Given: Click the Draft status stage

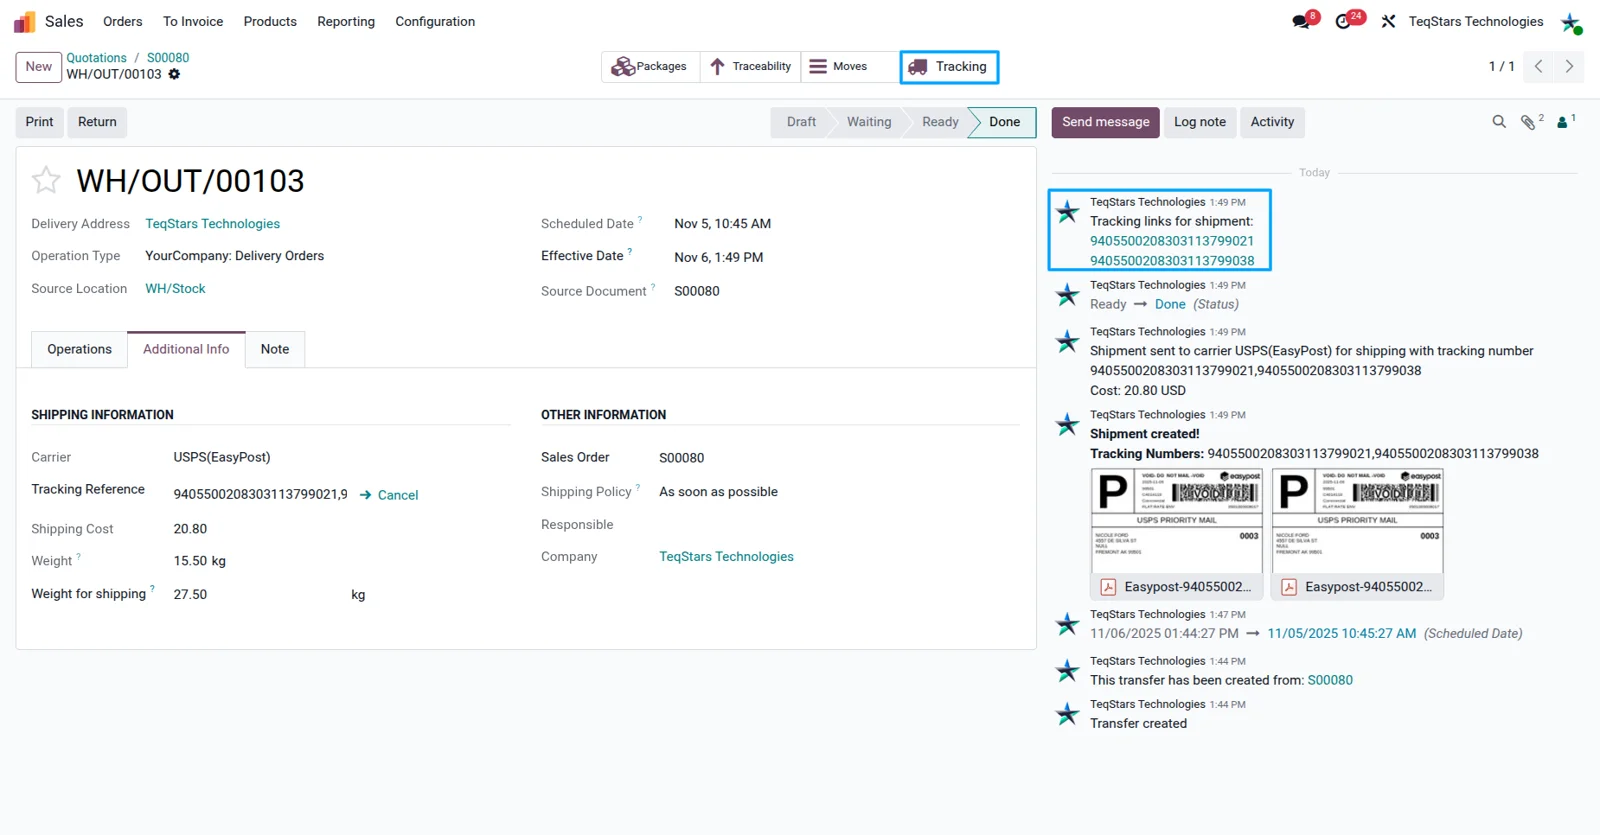Looking at the screenshot, I should (801, 122).
